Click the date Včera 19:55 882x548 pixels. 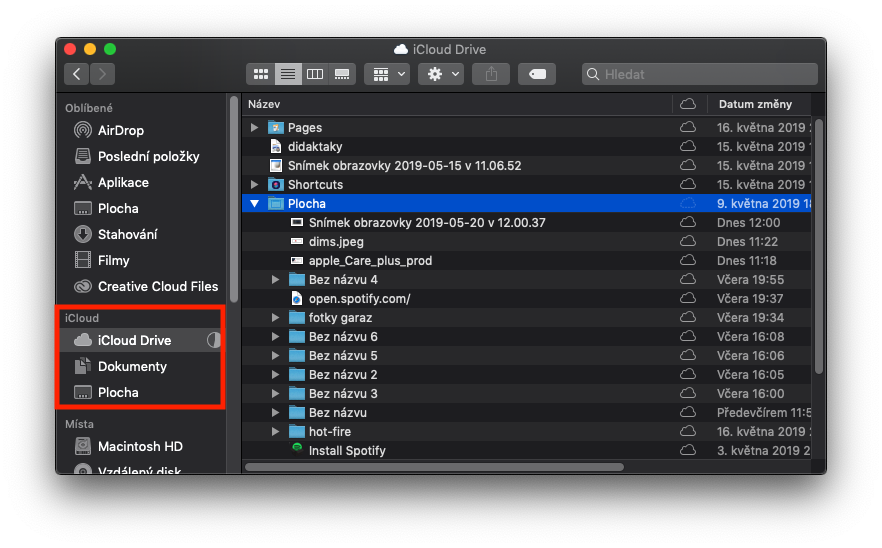pos(750,280)
